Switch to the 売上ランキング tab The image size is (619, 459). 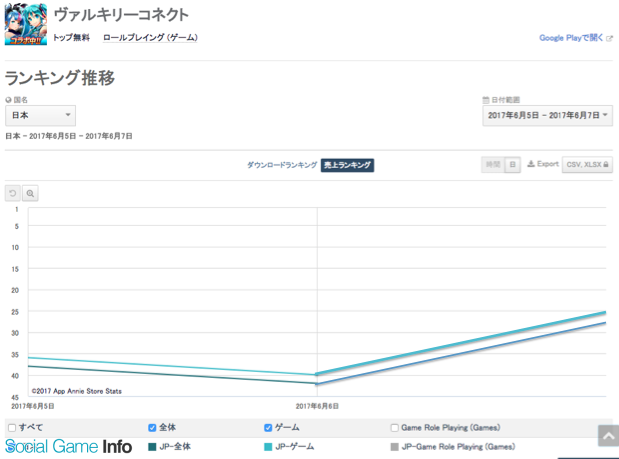coord(347,165)
